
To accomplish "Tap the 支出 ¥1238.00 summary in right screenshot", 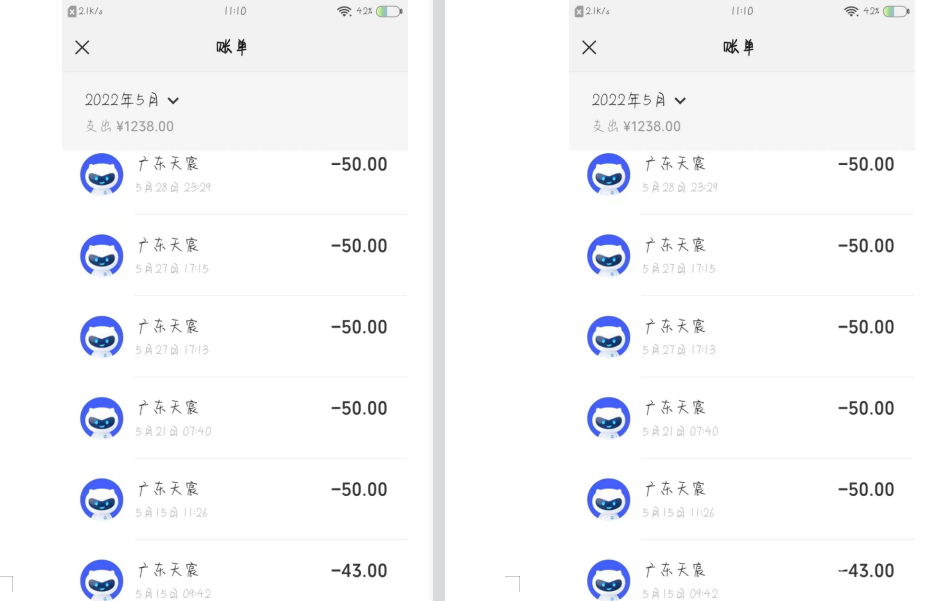I will tap(637, 126).
